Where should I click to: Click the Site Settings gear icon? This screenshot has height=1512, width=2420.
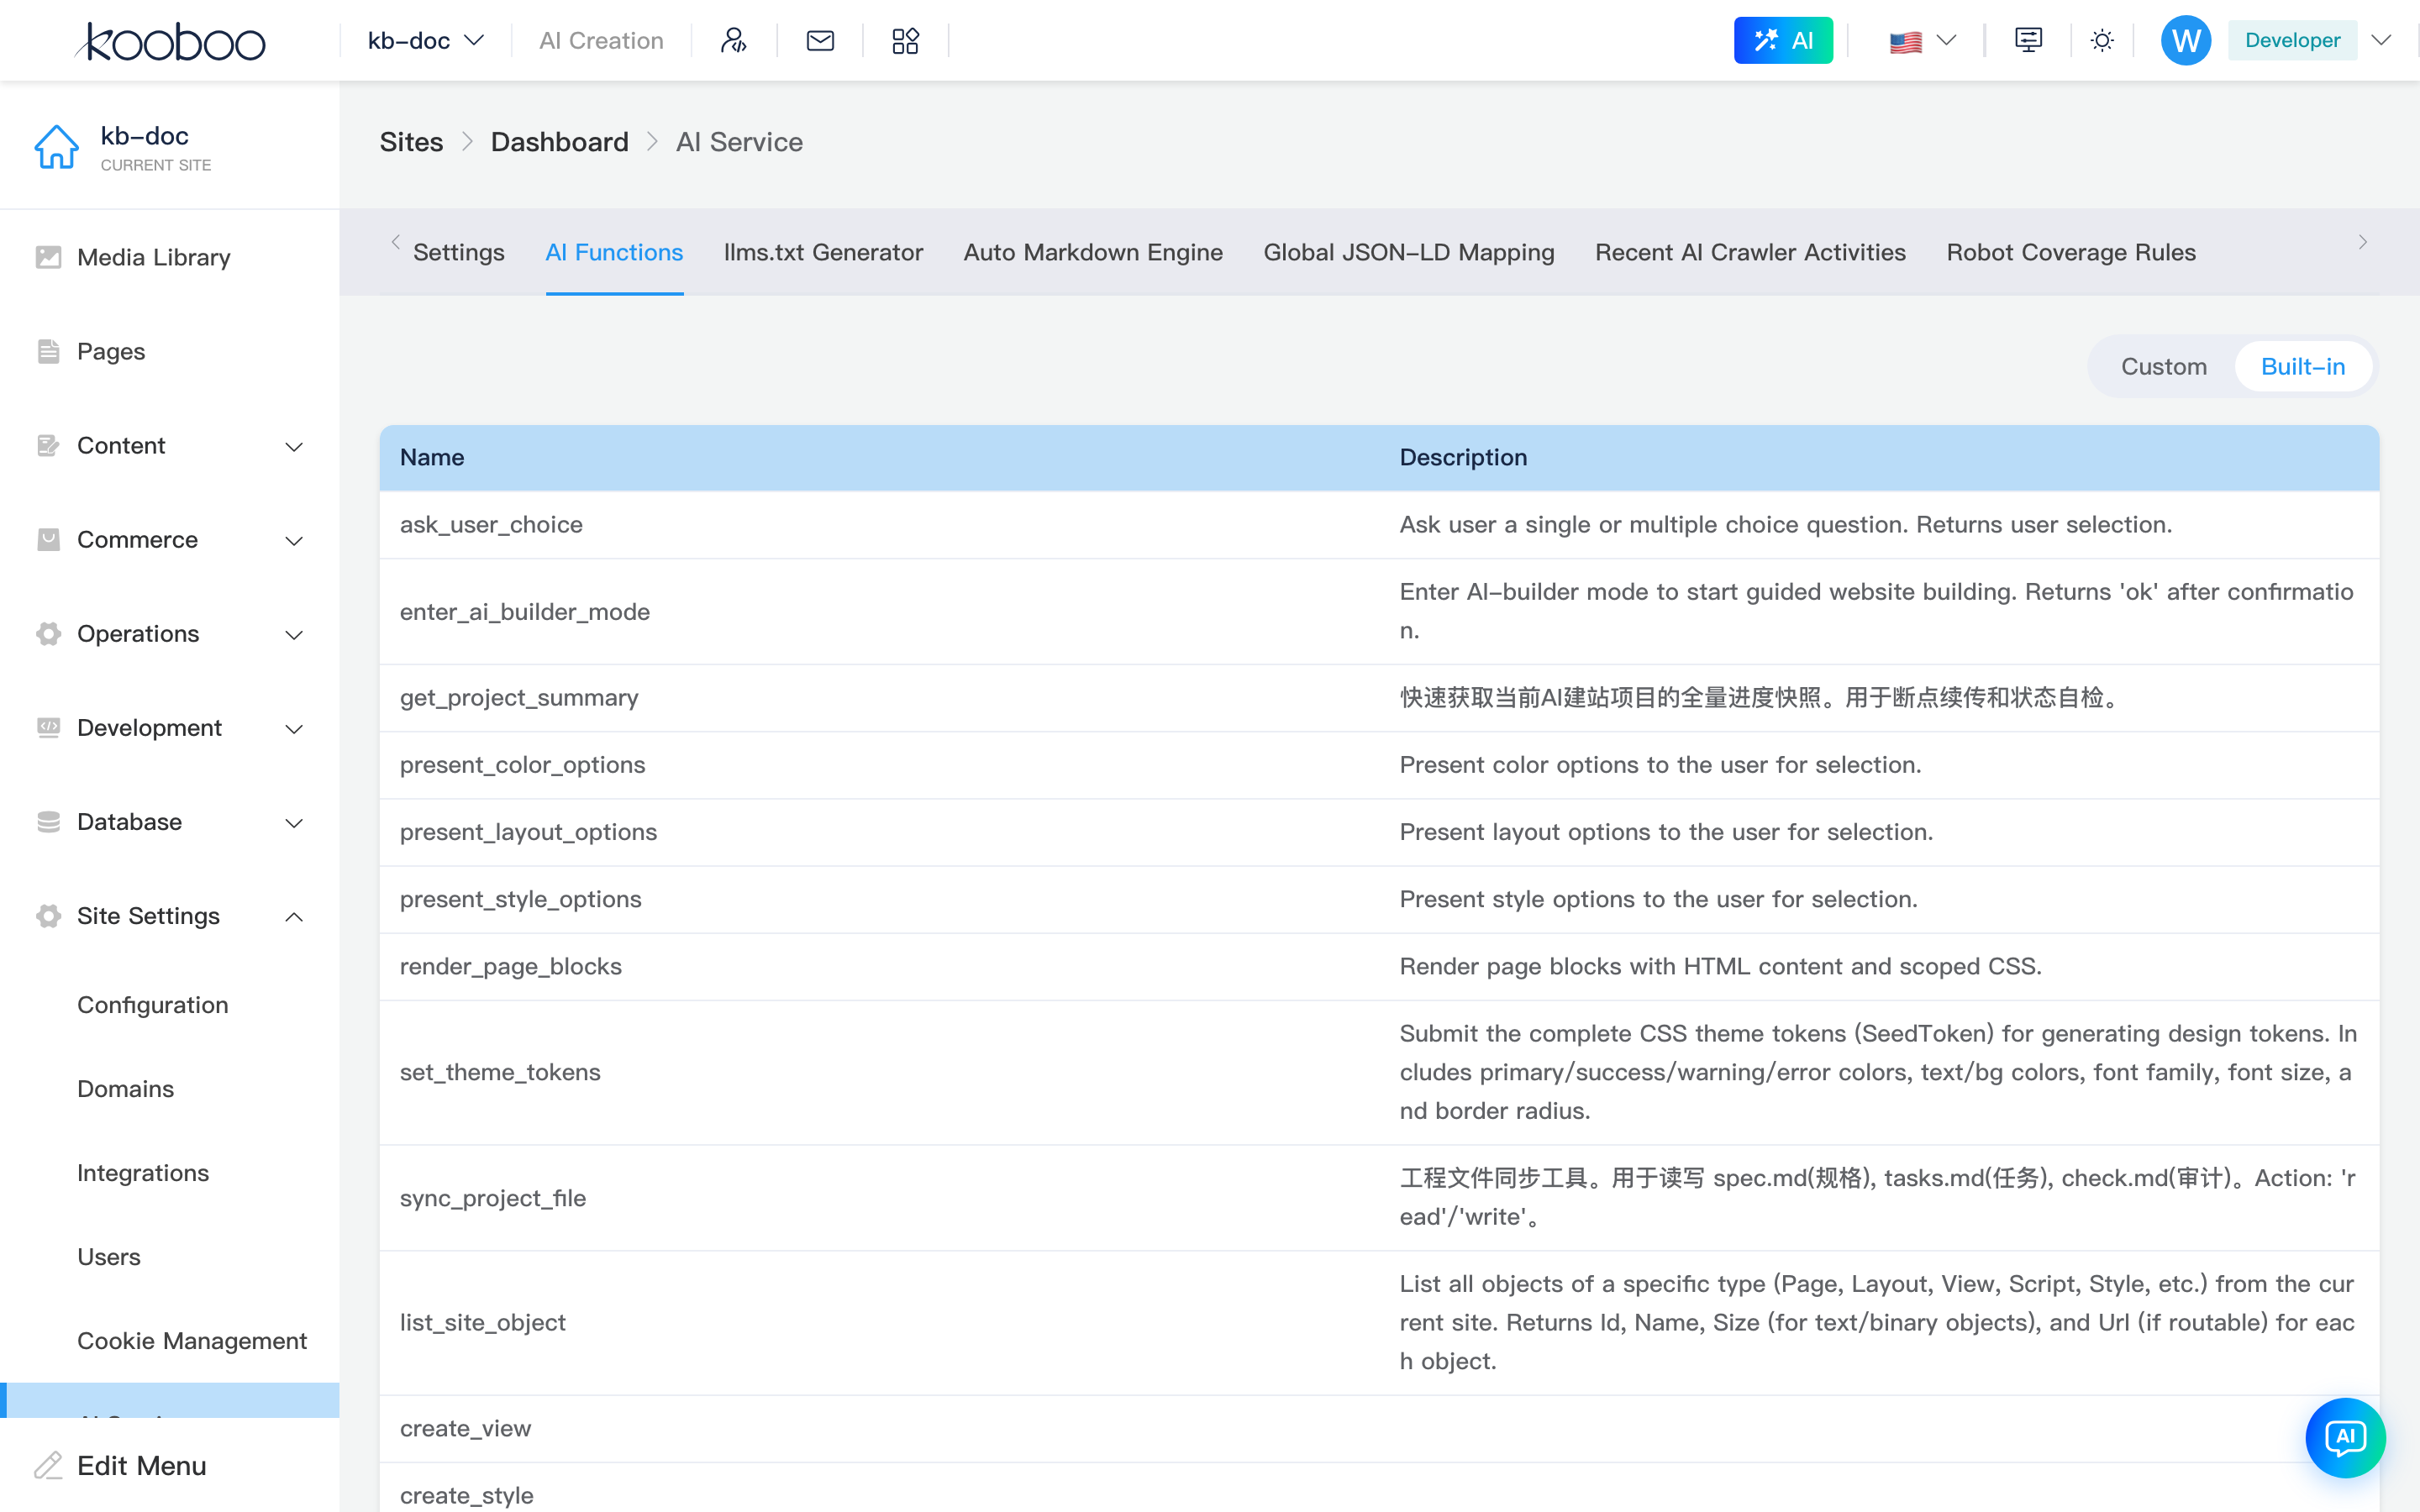48,915
